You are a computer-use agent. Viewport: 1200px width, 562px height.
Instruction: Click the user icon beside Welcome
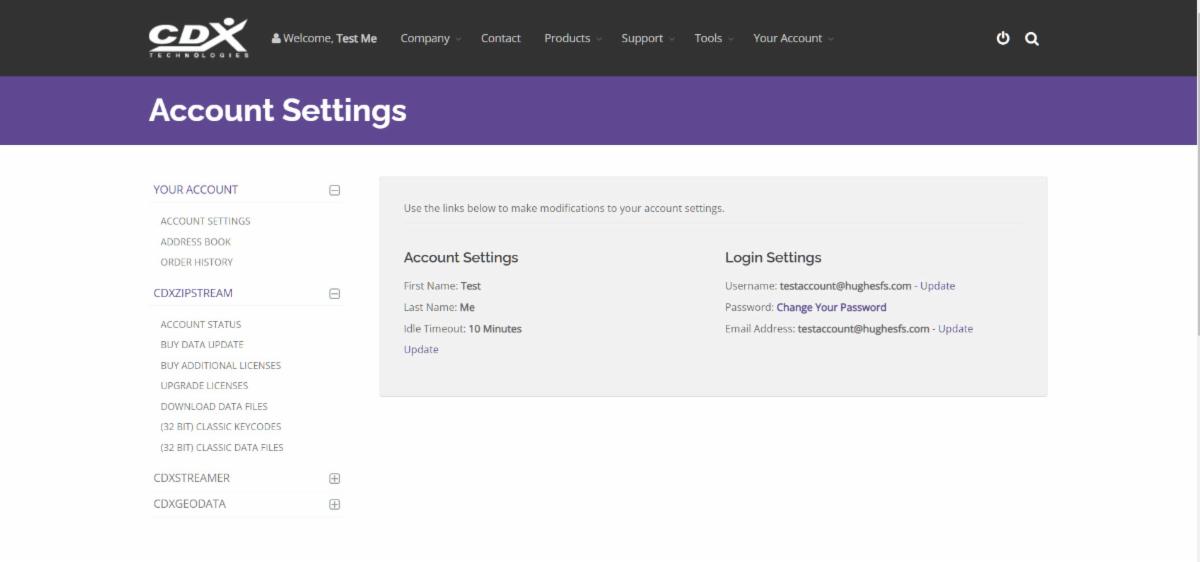pos(276,38)
